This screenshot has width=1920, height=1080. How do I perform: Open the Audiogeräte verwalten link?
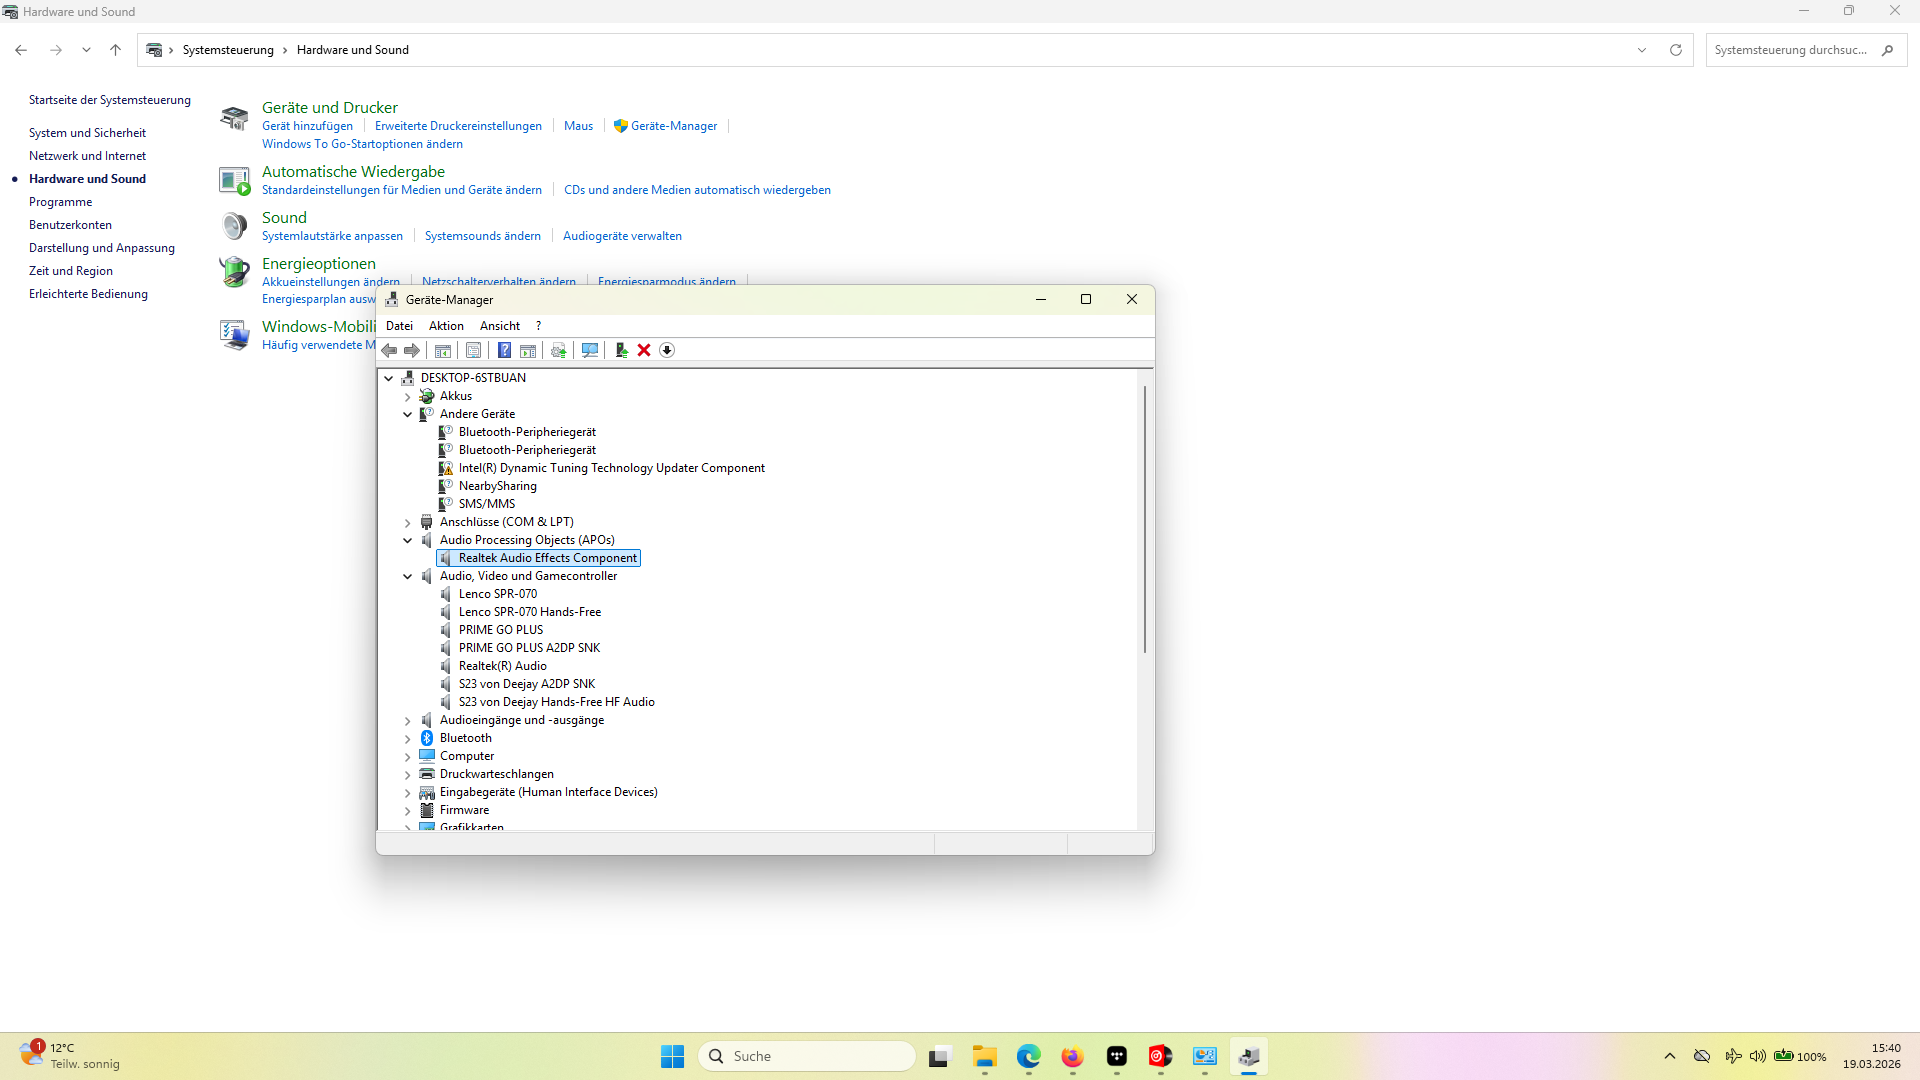[622, 236]
